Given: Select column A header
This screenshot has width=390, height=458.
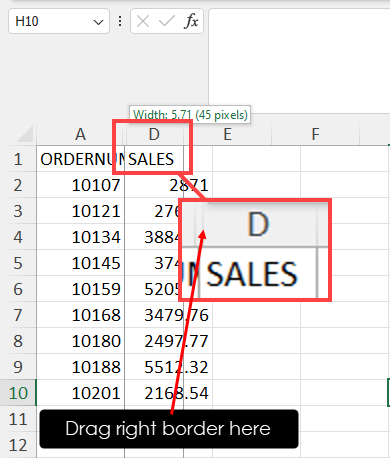Looking at the screenshot, I should (x=80, y=134).
